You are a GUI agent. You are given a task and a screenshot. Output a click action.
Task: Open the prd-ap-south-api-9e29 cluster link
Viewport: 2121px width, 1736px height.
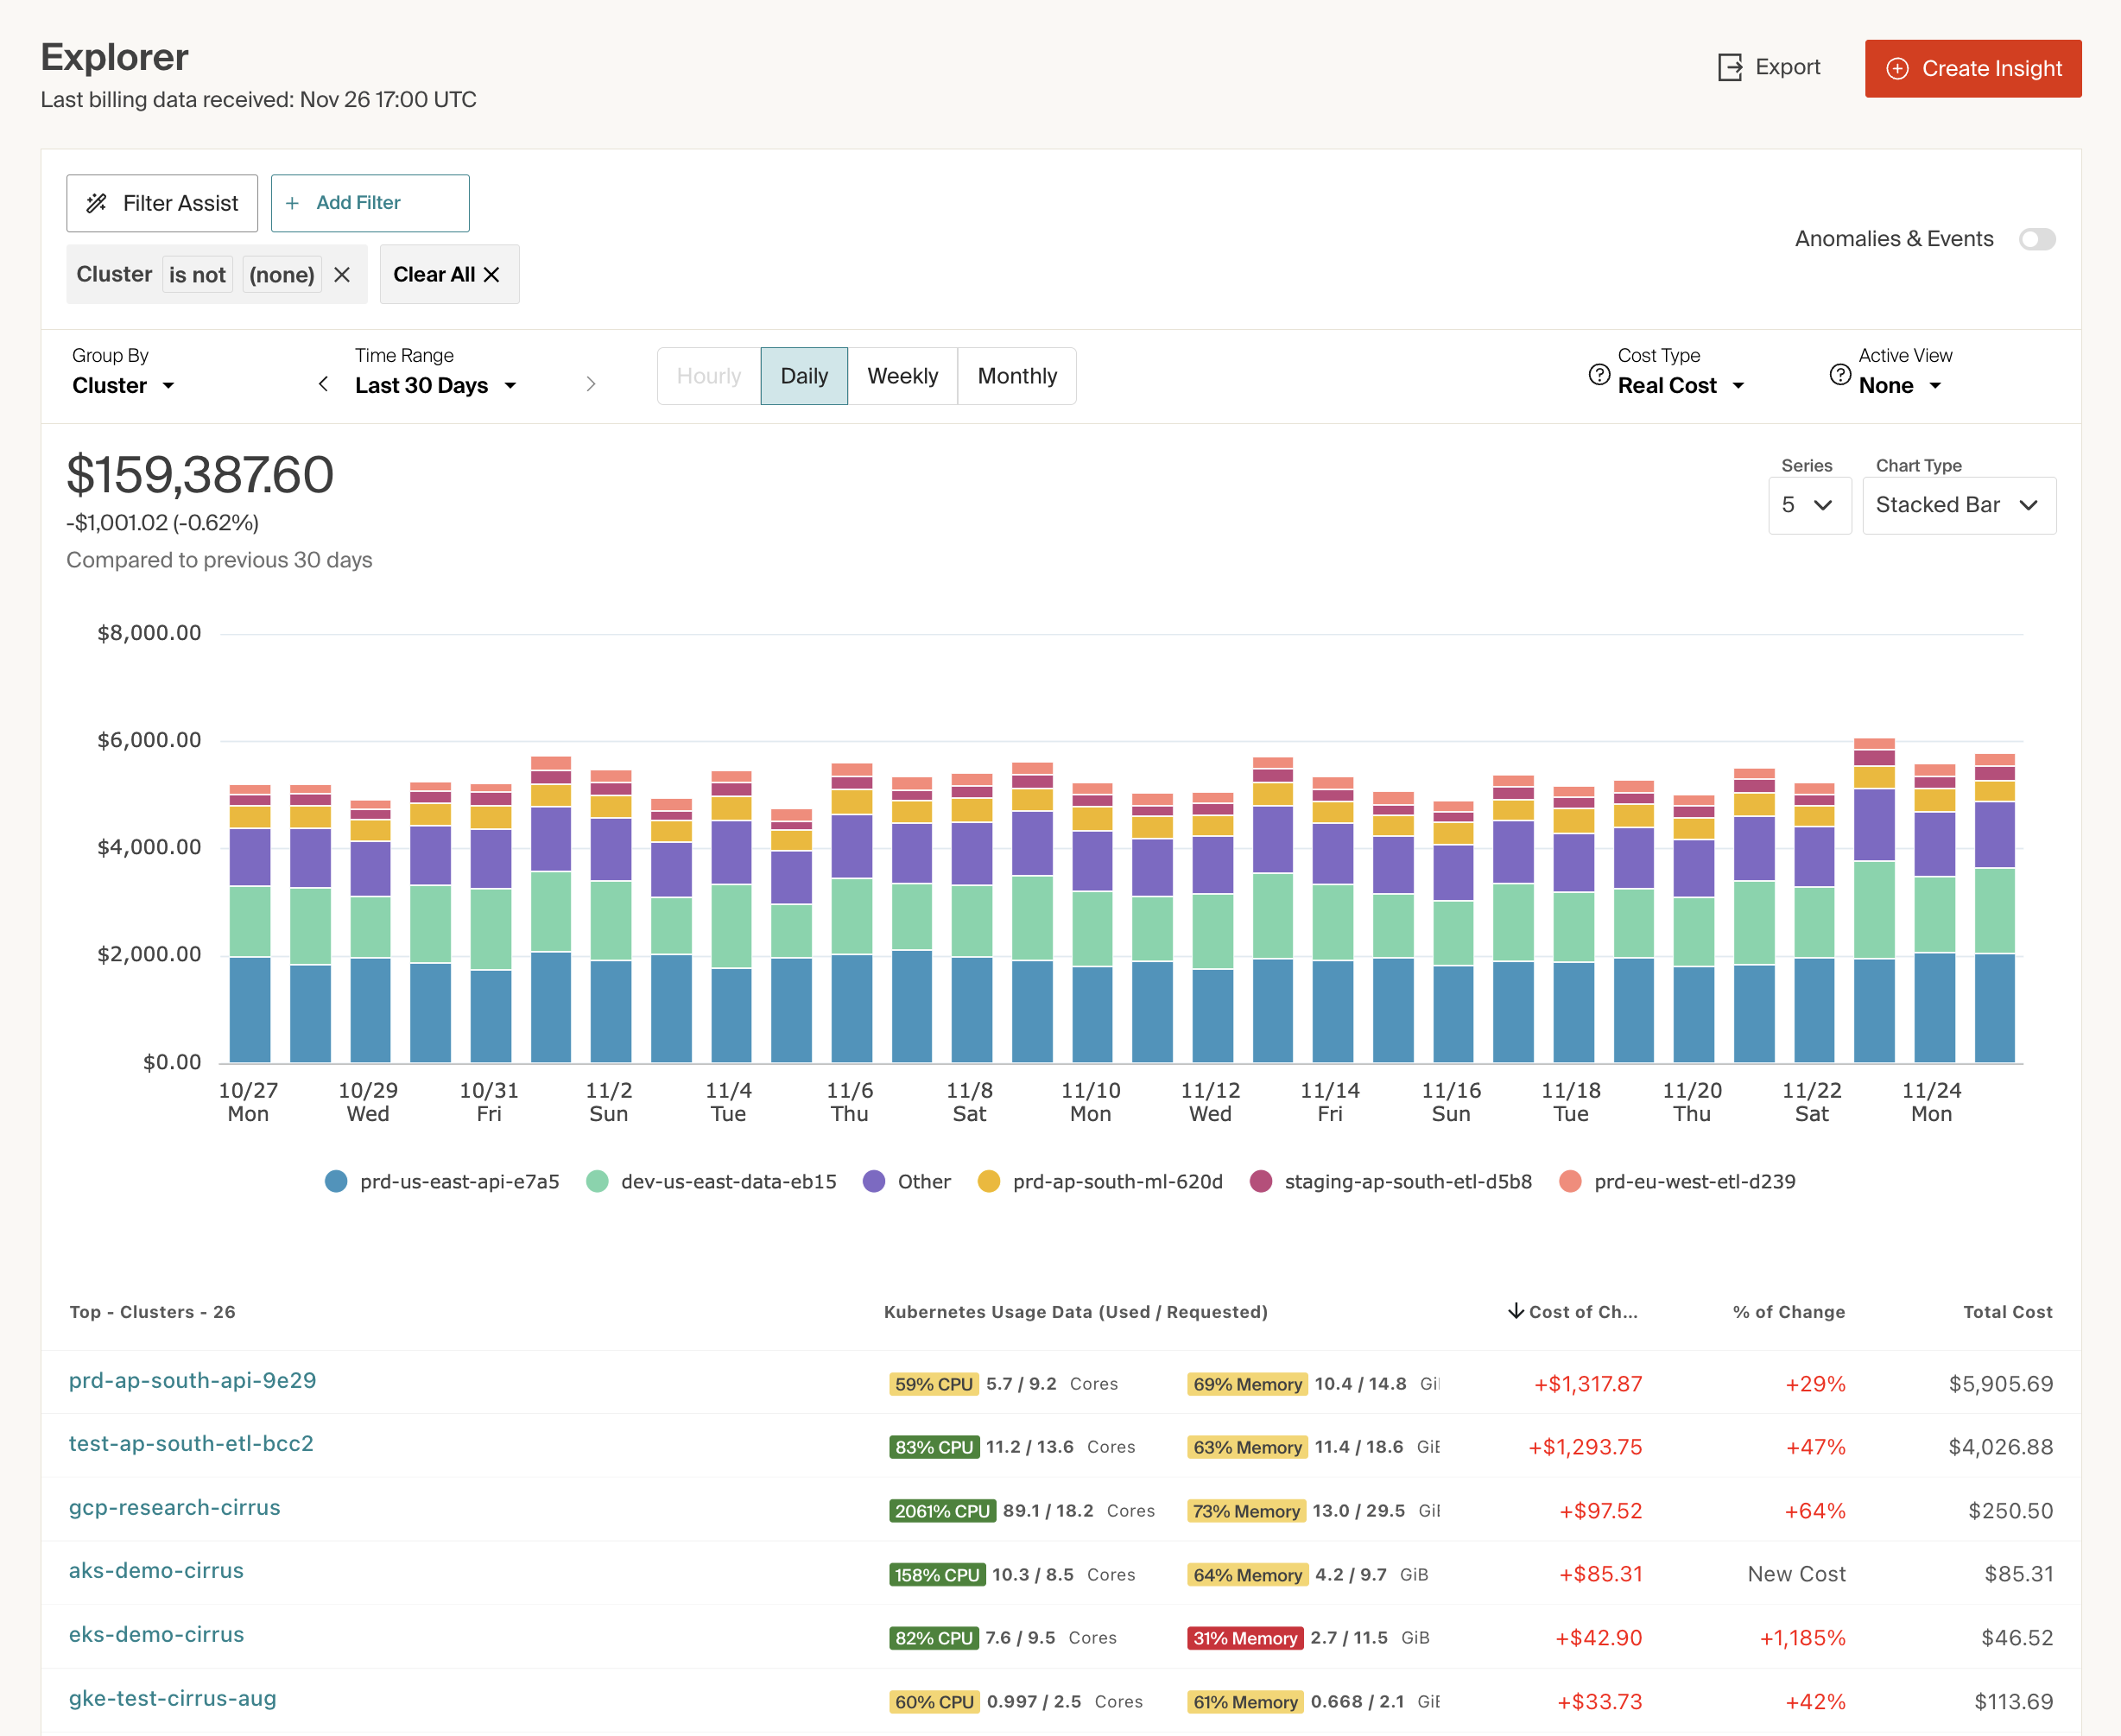pos(192,1380)
